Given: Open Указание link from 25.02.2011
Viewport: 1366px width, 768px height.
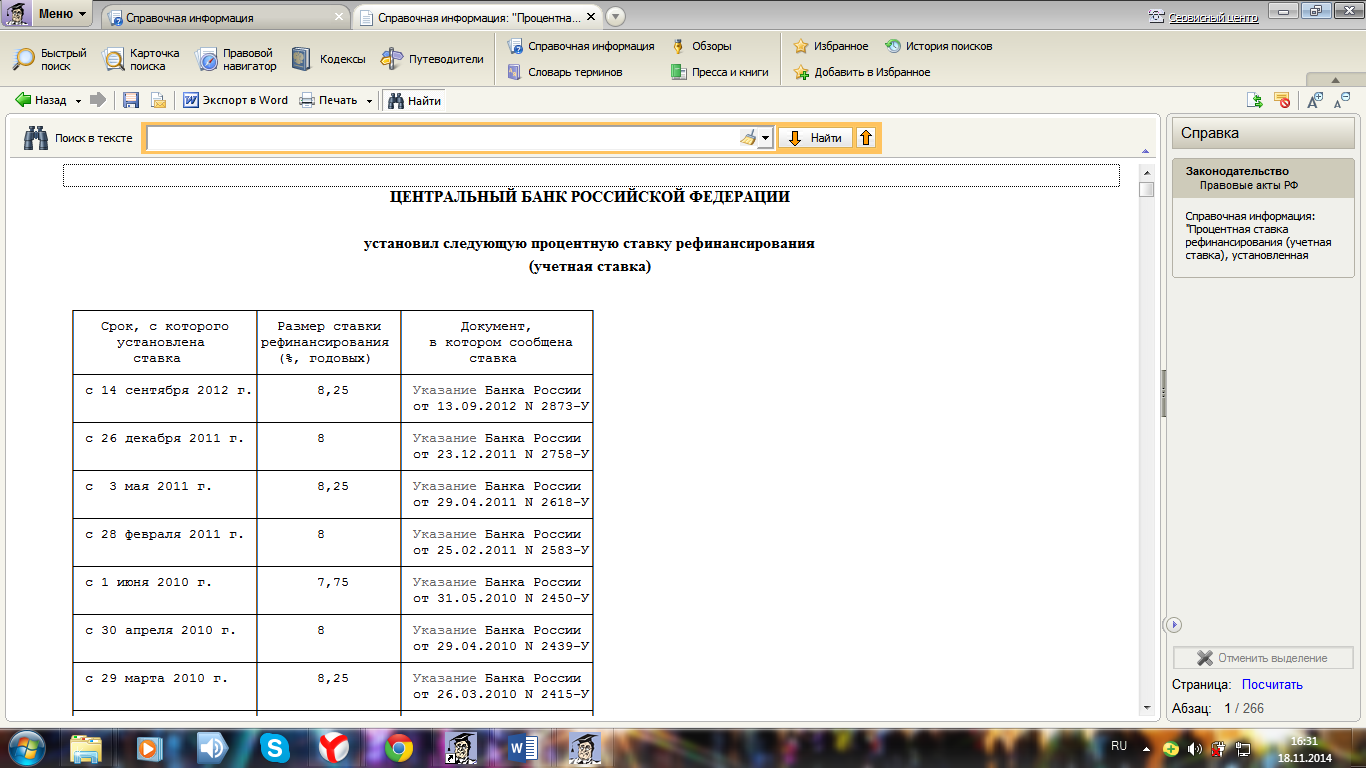Looking at the screenshot, I should click(444, 534).
